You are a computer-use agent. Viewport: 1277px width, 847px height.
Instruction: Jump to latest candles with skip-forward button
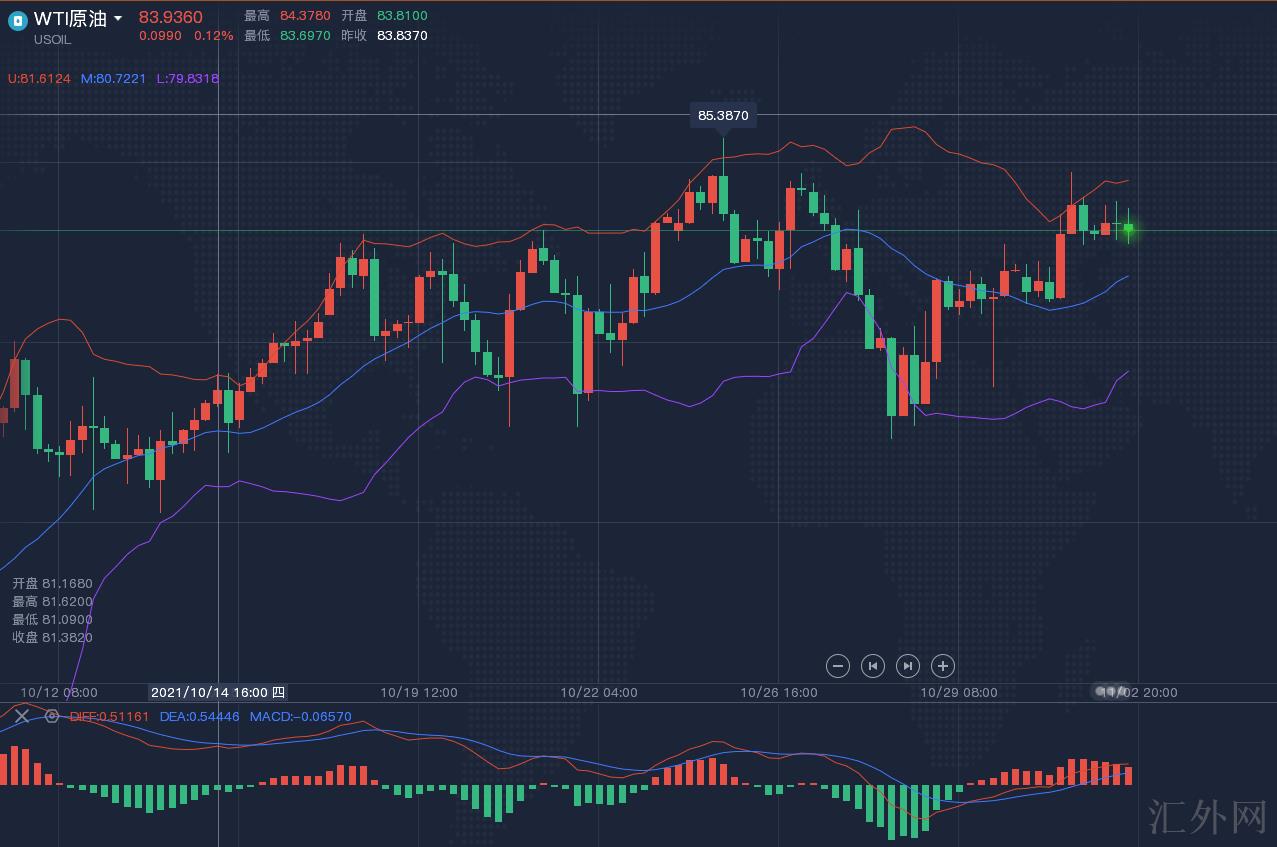pyautogui.click(x=907, y=665)
